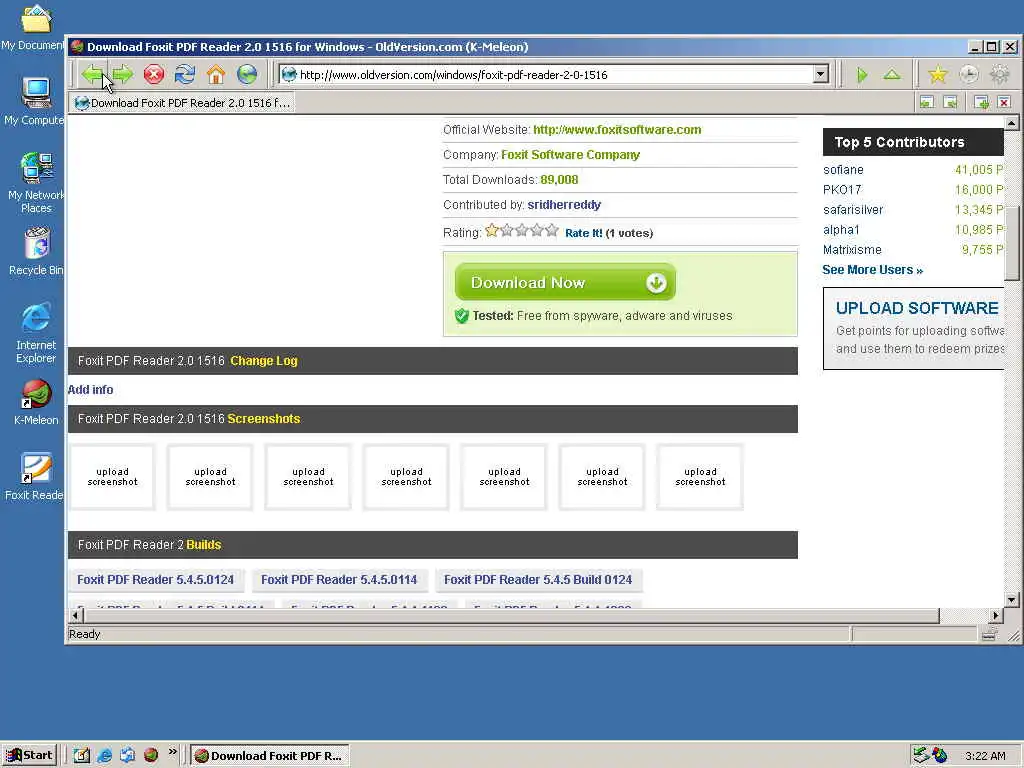Open contributor safarisilver in Top 5 list
The height and width of the screenshot is (768, 1024).
point(853,210)
